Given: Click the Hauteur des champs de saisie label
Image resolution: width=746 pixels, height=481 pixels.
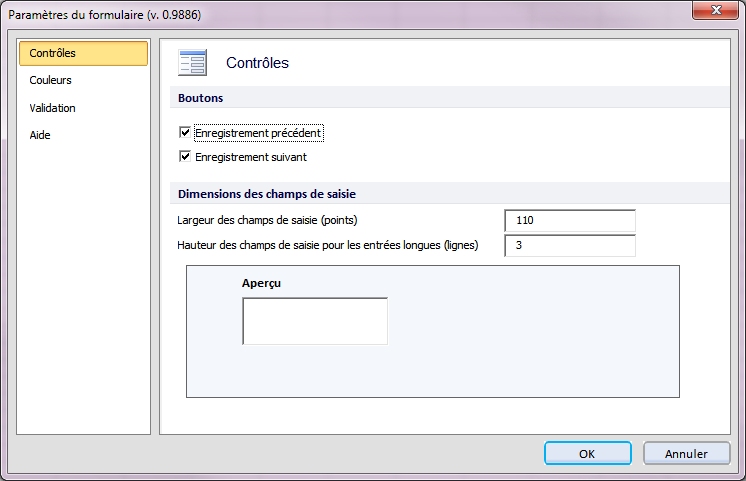Looking at the screenshot, I should (327, 245).
